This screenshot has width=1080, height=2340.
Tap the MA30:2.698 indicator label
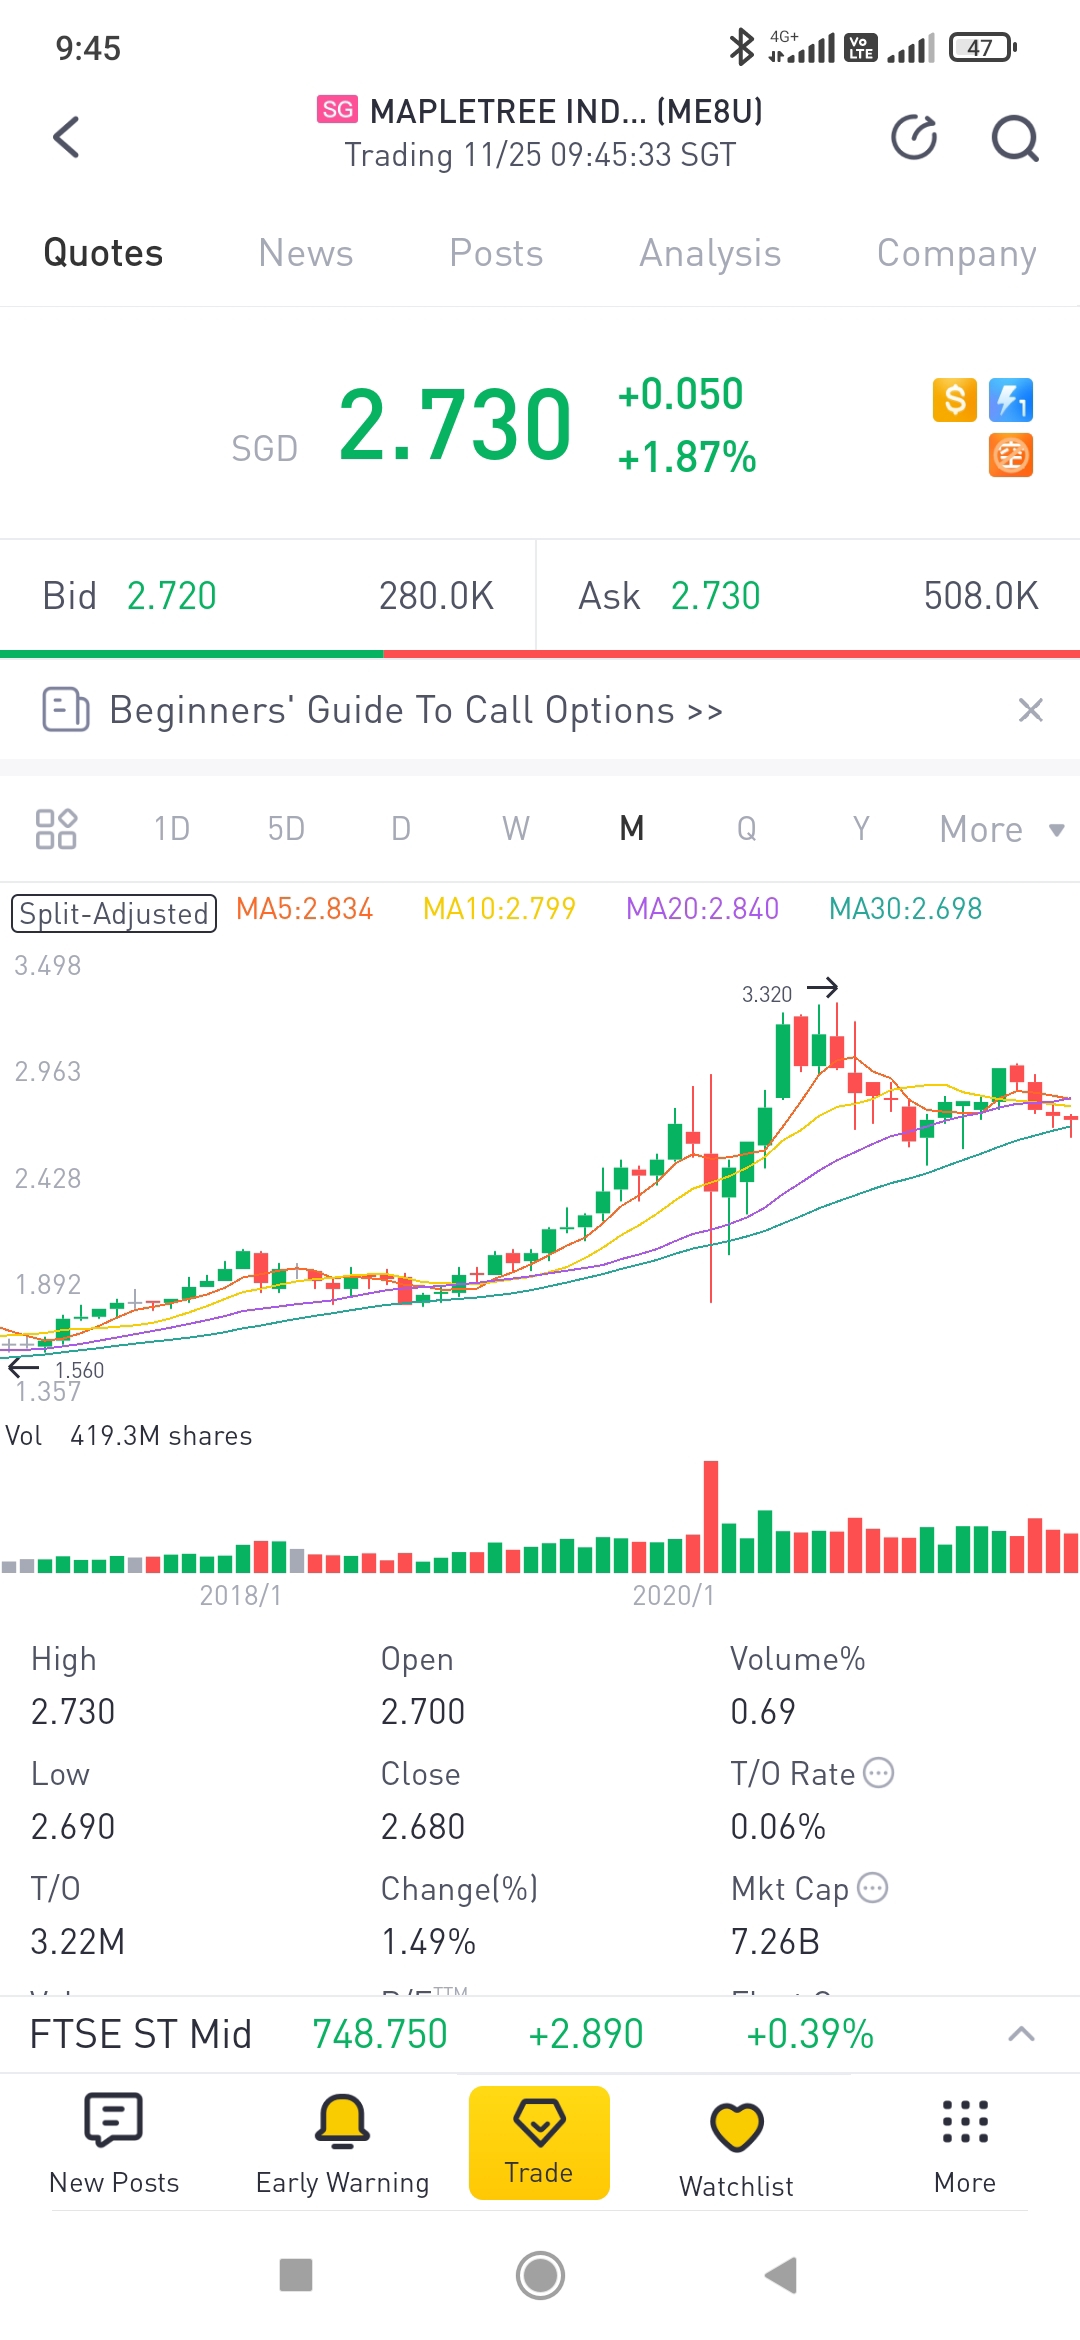point(905,909)
